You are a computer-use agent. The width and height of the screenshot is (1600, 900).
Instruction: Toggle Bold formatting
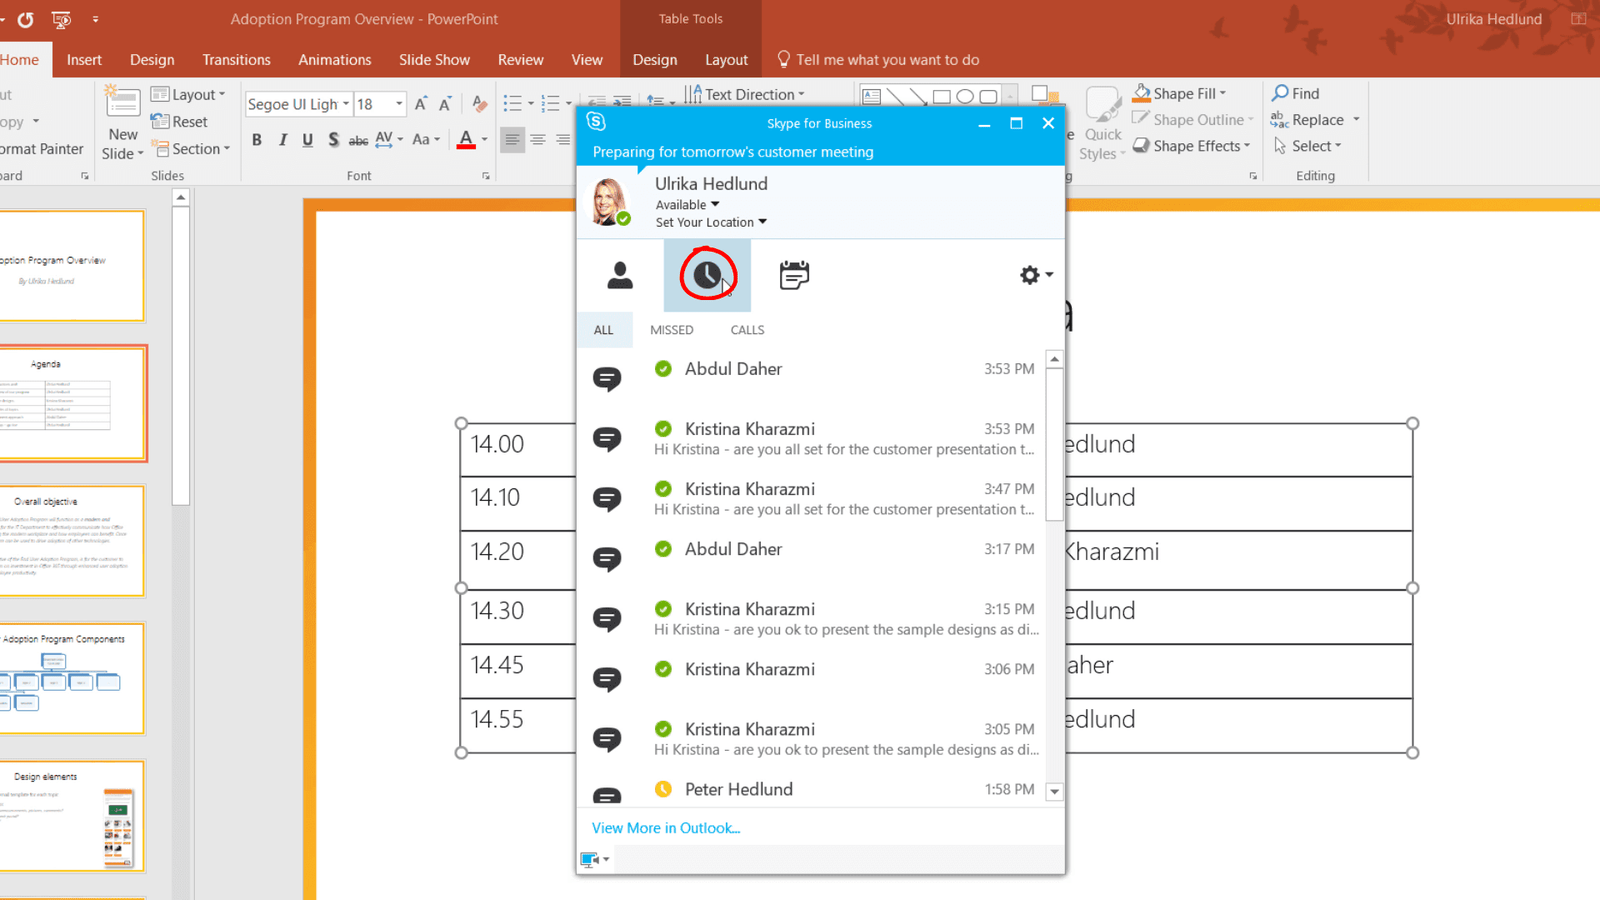[x=257, y=140]
